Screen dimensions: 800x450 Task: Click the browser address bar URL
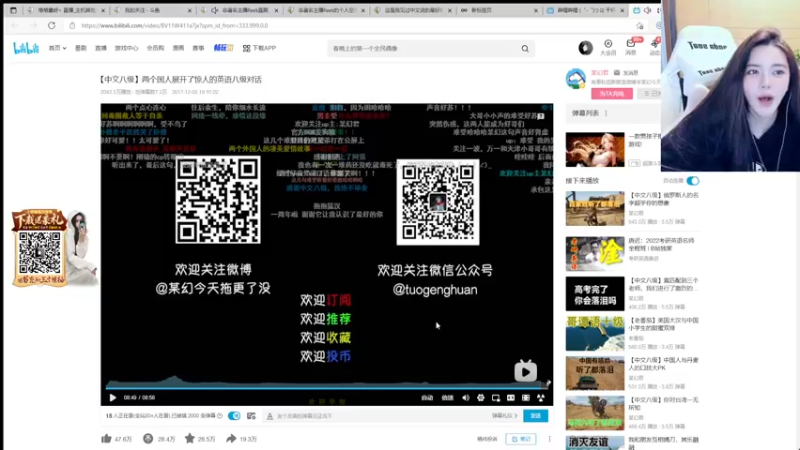pos(174,26)
